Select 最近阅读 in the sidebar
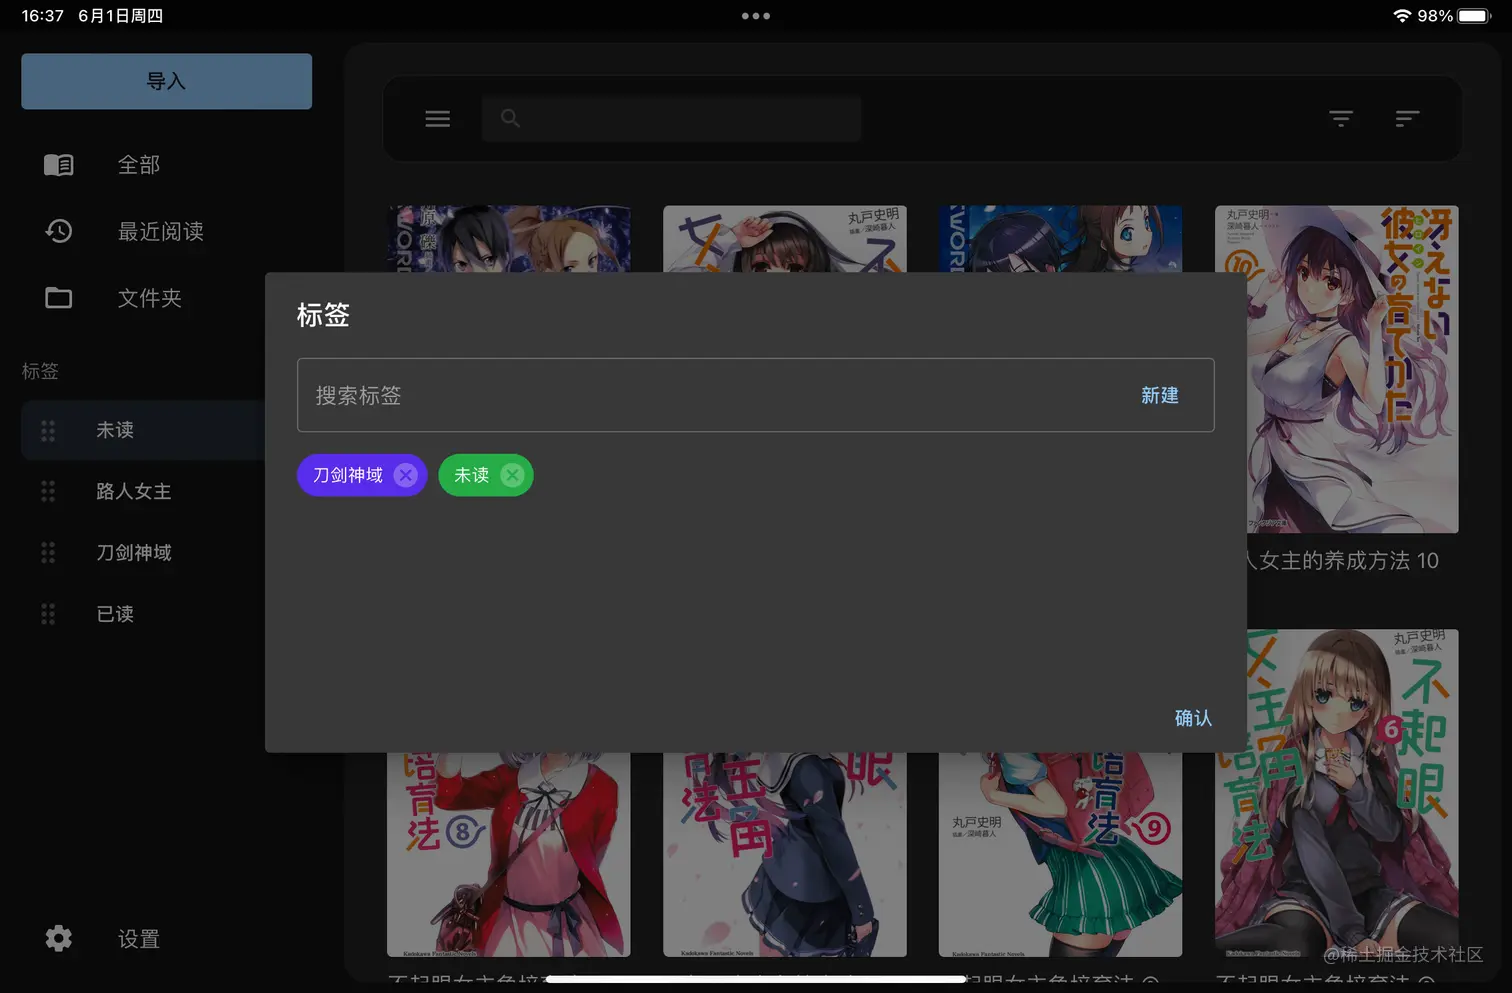 tap(161, 231)
